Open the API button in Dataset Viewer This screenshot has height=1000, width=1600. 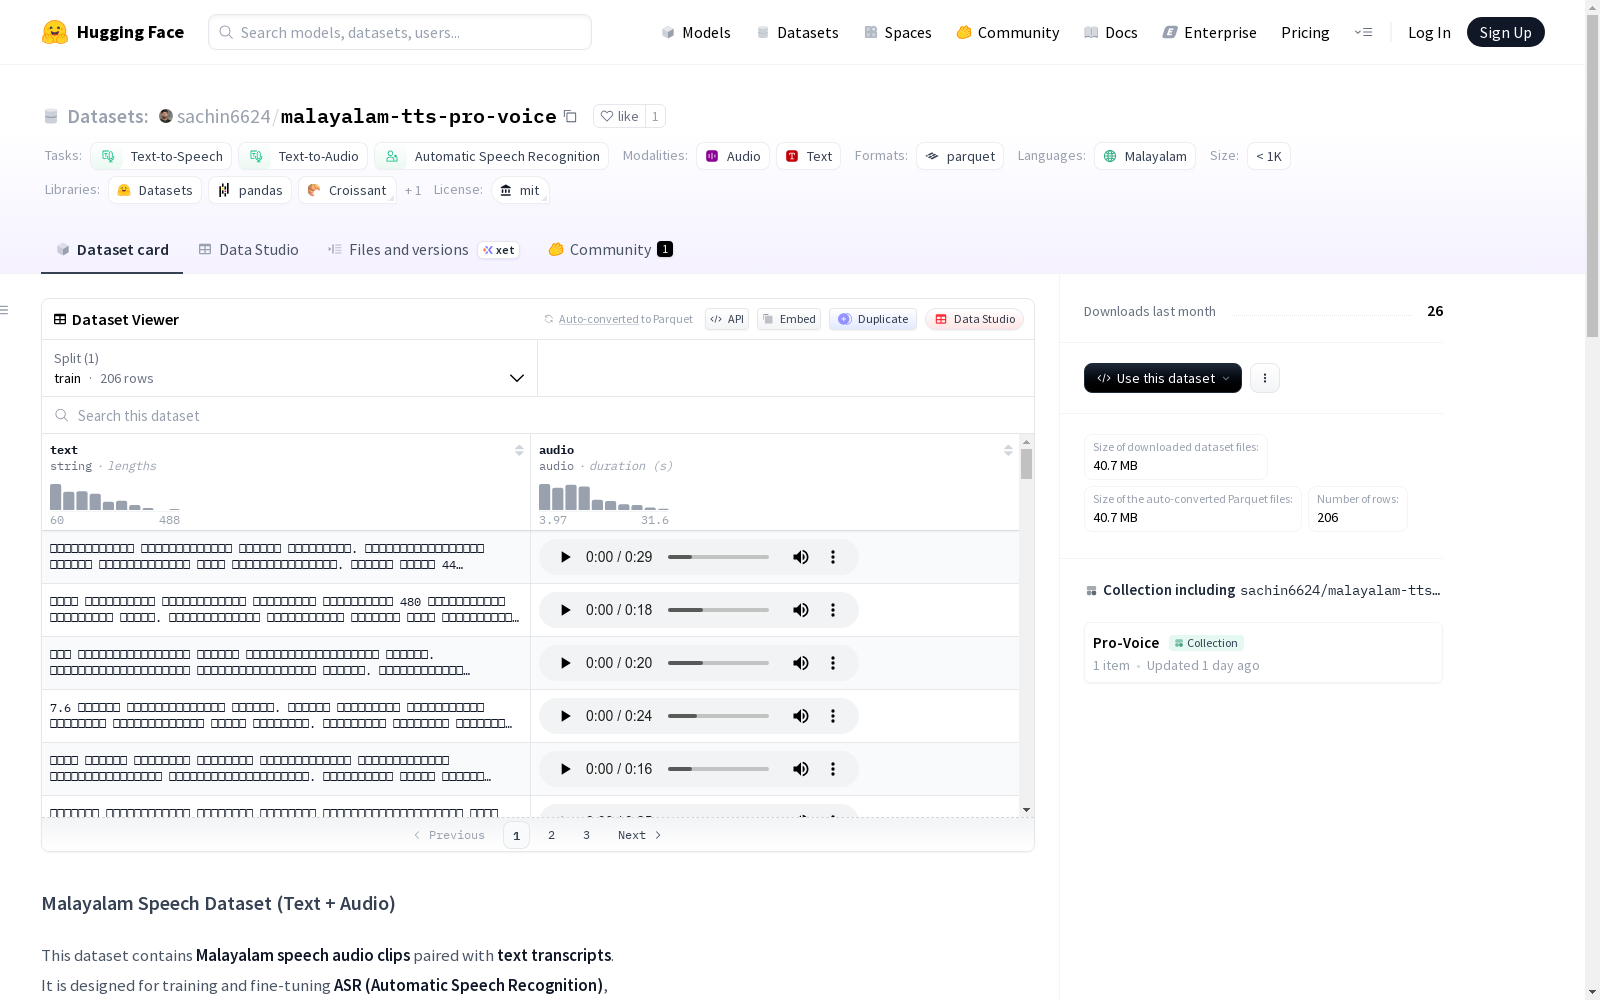point(727,319)
